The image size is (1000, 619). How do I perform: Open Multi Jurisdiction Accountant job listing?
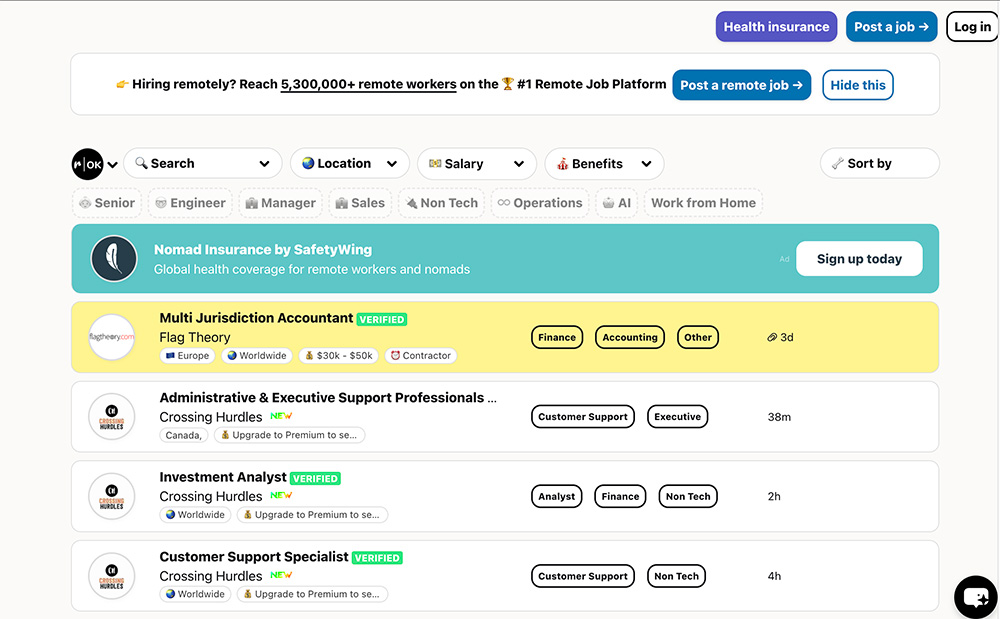[256, 318]
